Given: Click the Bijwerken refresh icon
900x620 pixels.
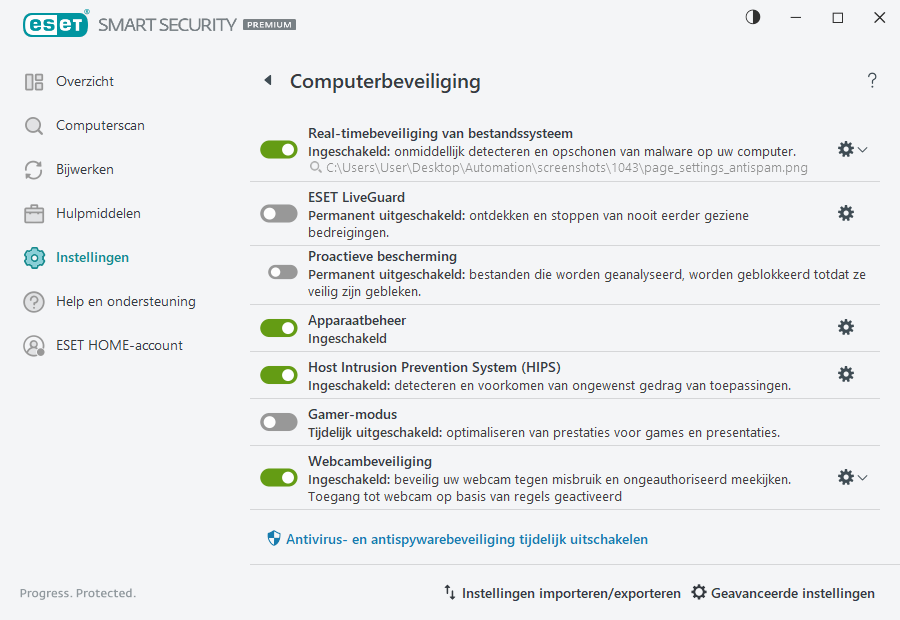Looking at the screenshot, I should click(x=33, y=169).
